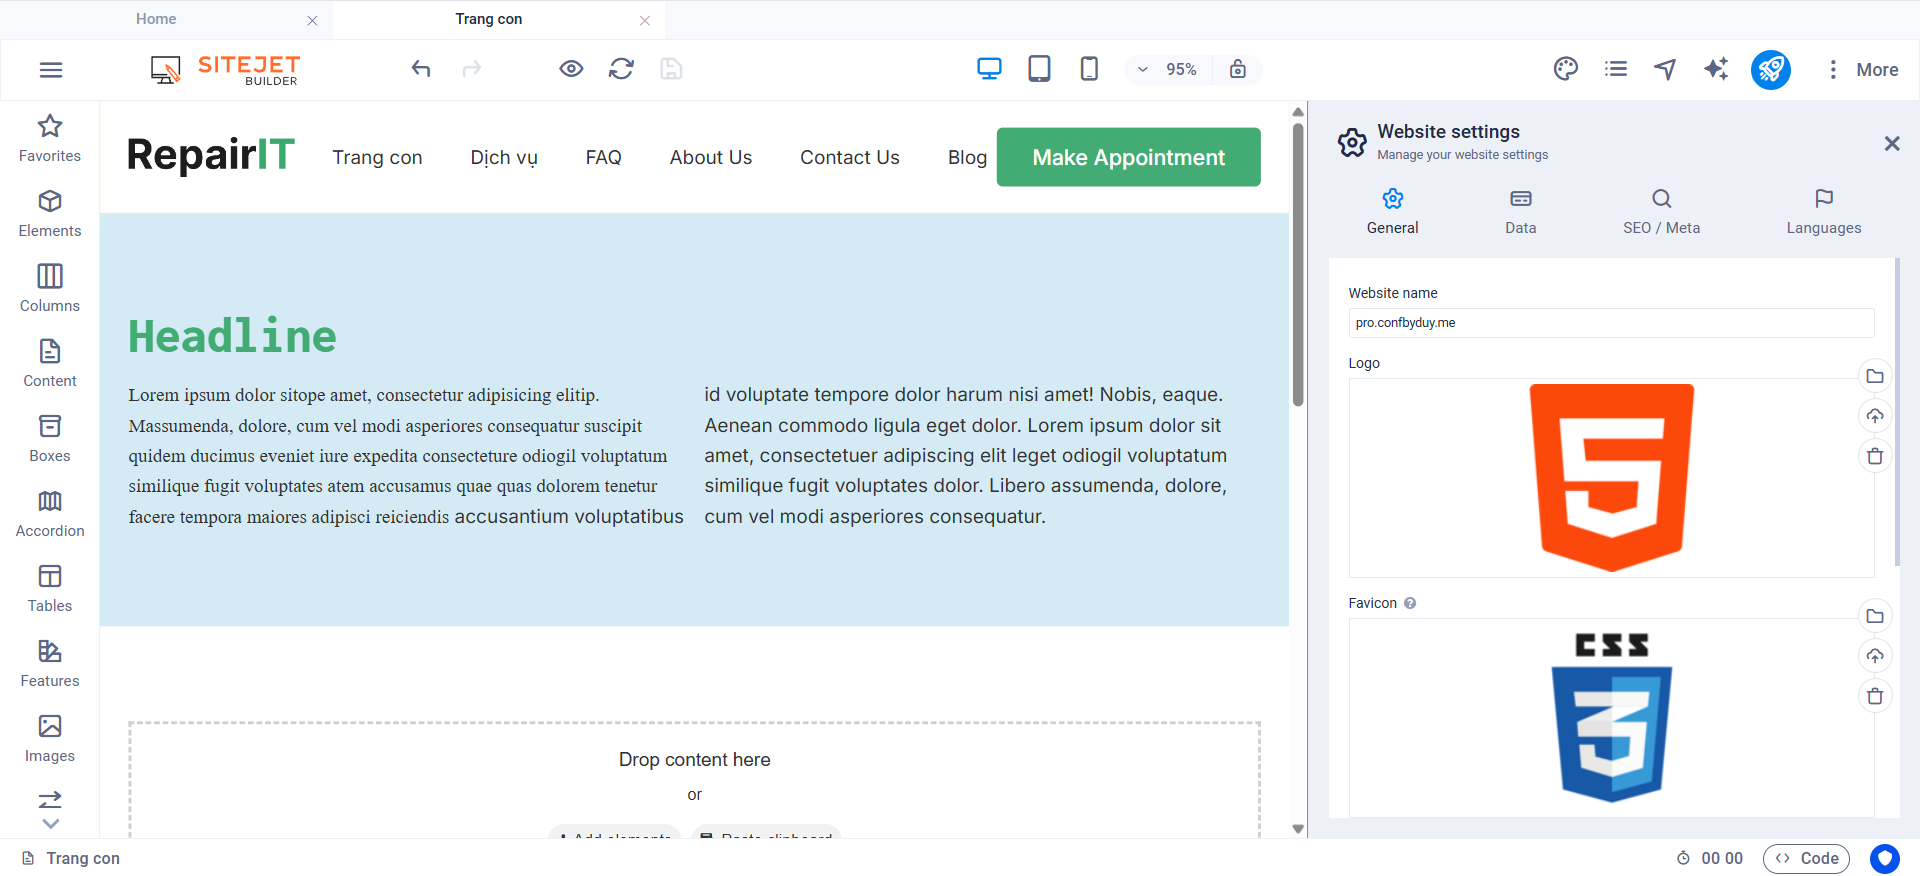Switch to tablet device view
The height and width of the screenshot is (876, 1920).
click(x=1039, y=69)
